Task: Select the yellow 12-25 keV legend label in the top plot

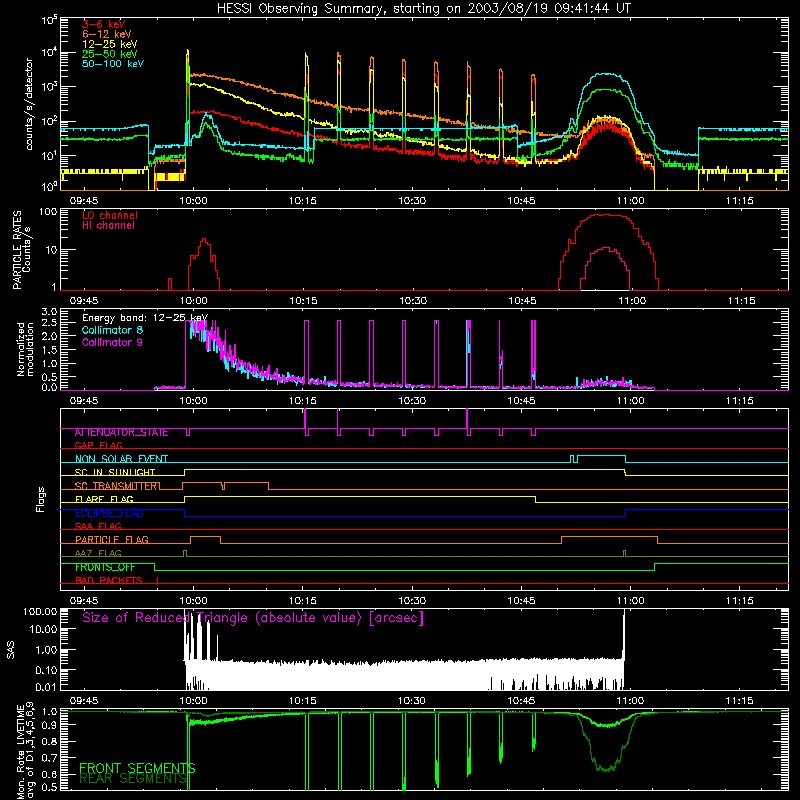Action: (110, 44)
